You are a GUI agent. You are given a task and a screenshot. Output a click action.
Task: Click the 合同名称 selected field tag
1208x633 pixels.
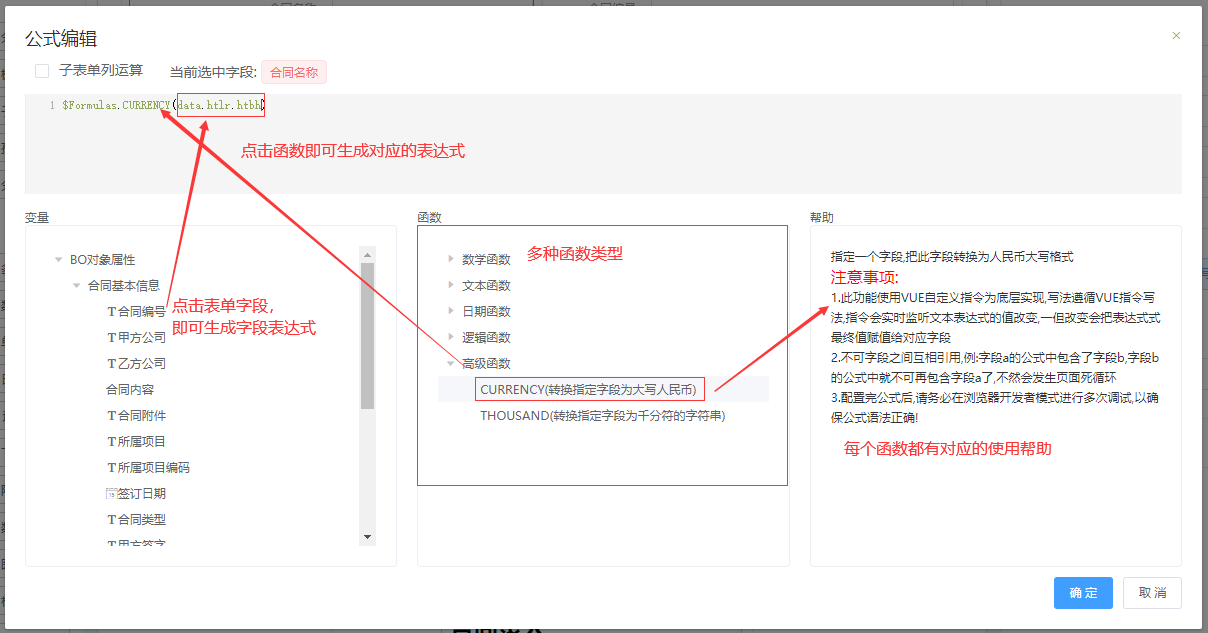point(294,72)
